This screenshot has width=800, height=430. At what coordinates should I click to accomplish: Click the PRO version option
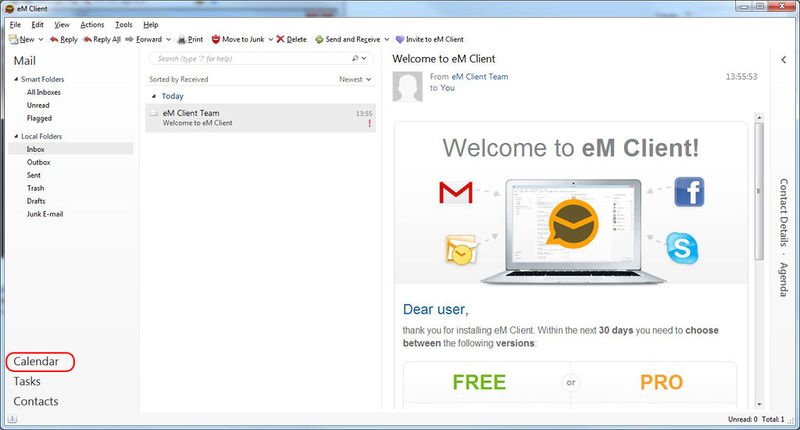pos(661,382)
